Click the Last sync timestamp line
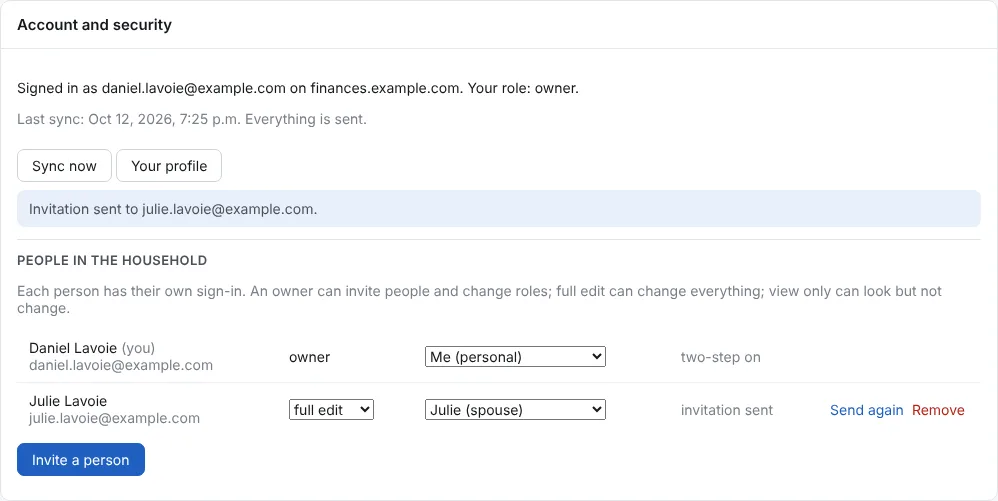998x501 pixels. (192, 119)
